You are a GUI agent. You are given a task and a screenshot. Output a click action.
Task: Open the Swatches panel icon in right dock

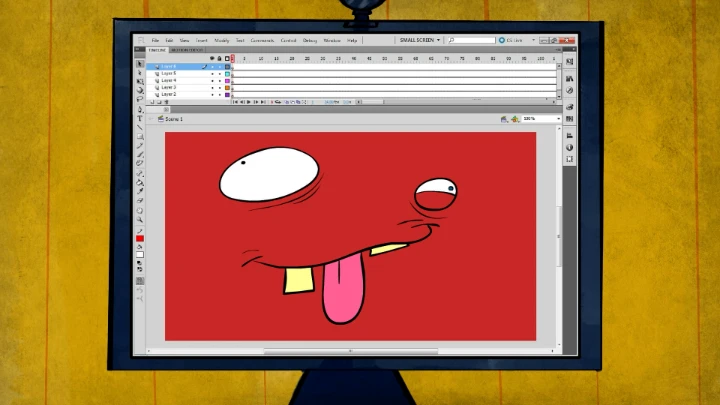click(x=570, y=119)
